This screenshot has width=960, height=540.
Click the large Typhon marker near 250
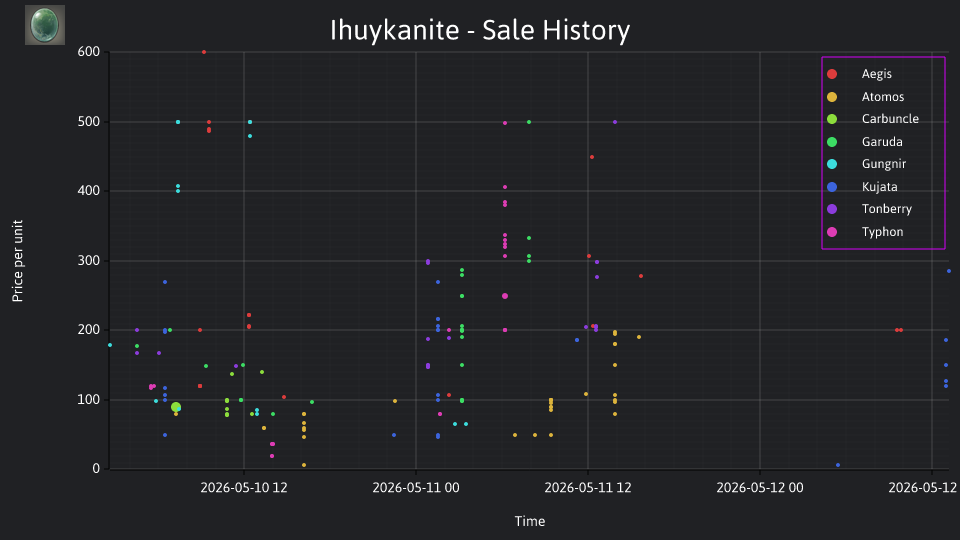pos(505,296)
